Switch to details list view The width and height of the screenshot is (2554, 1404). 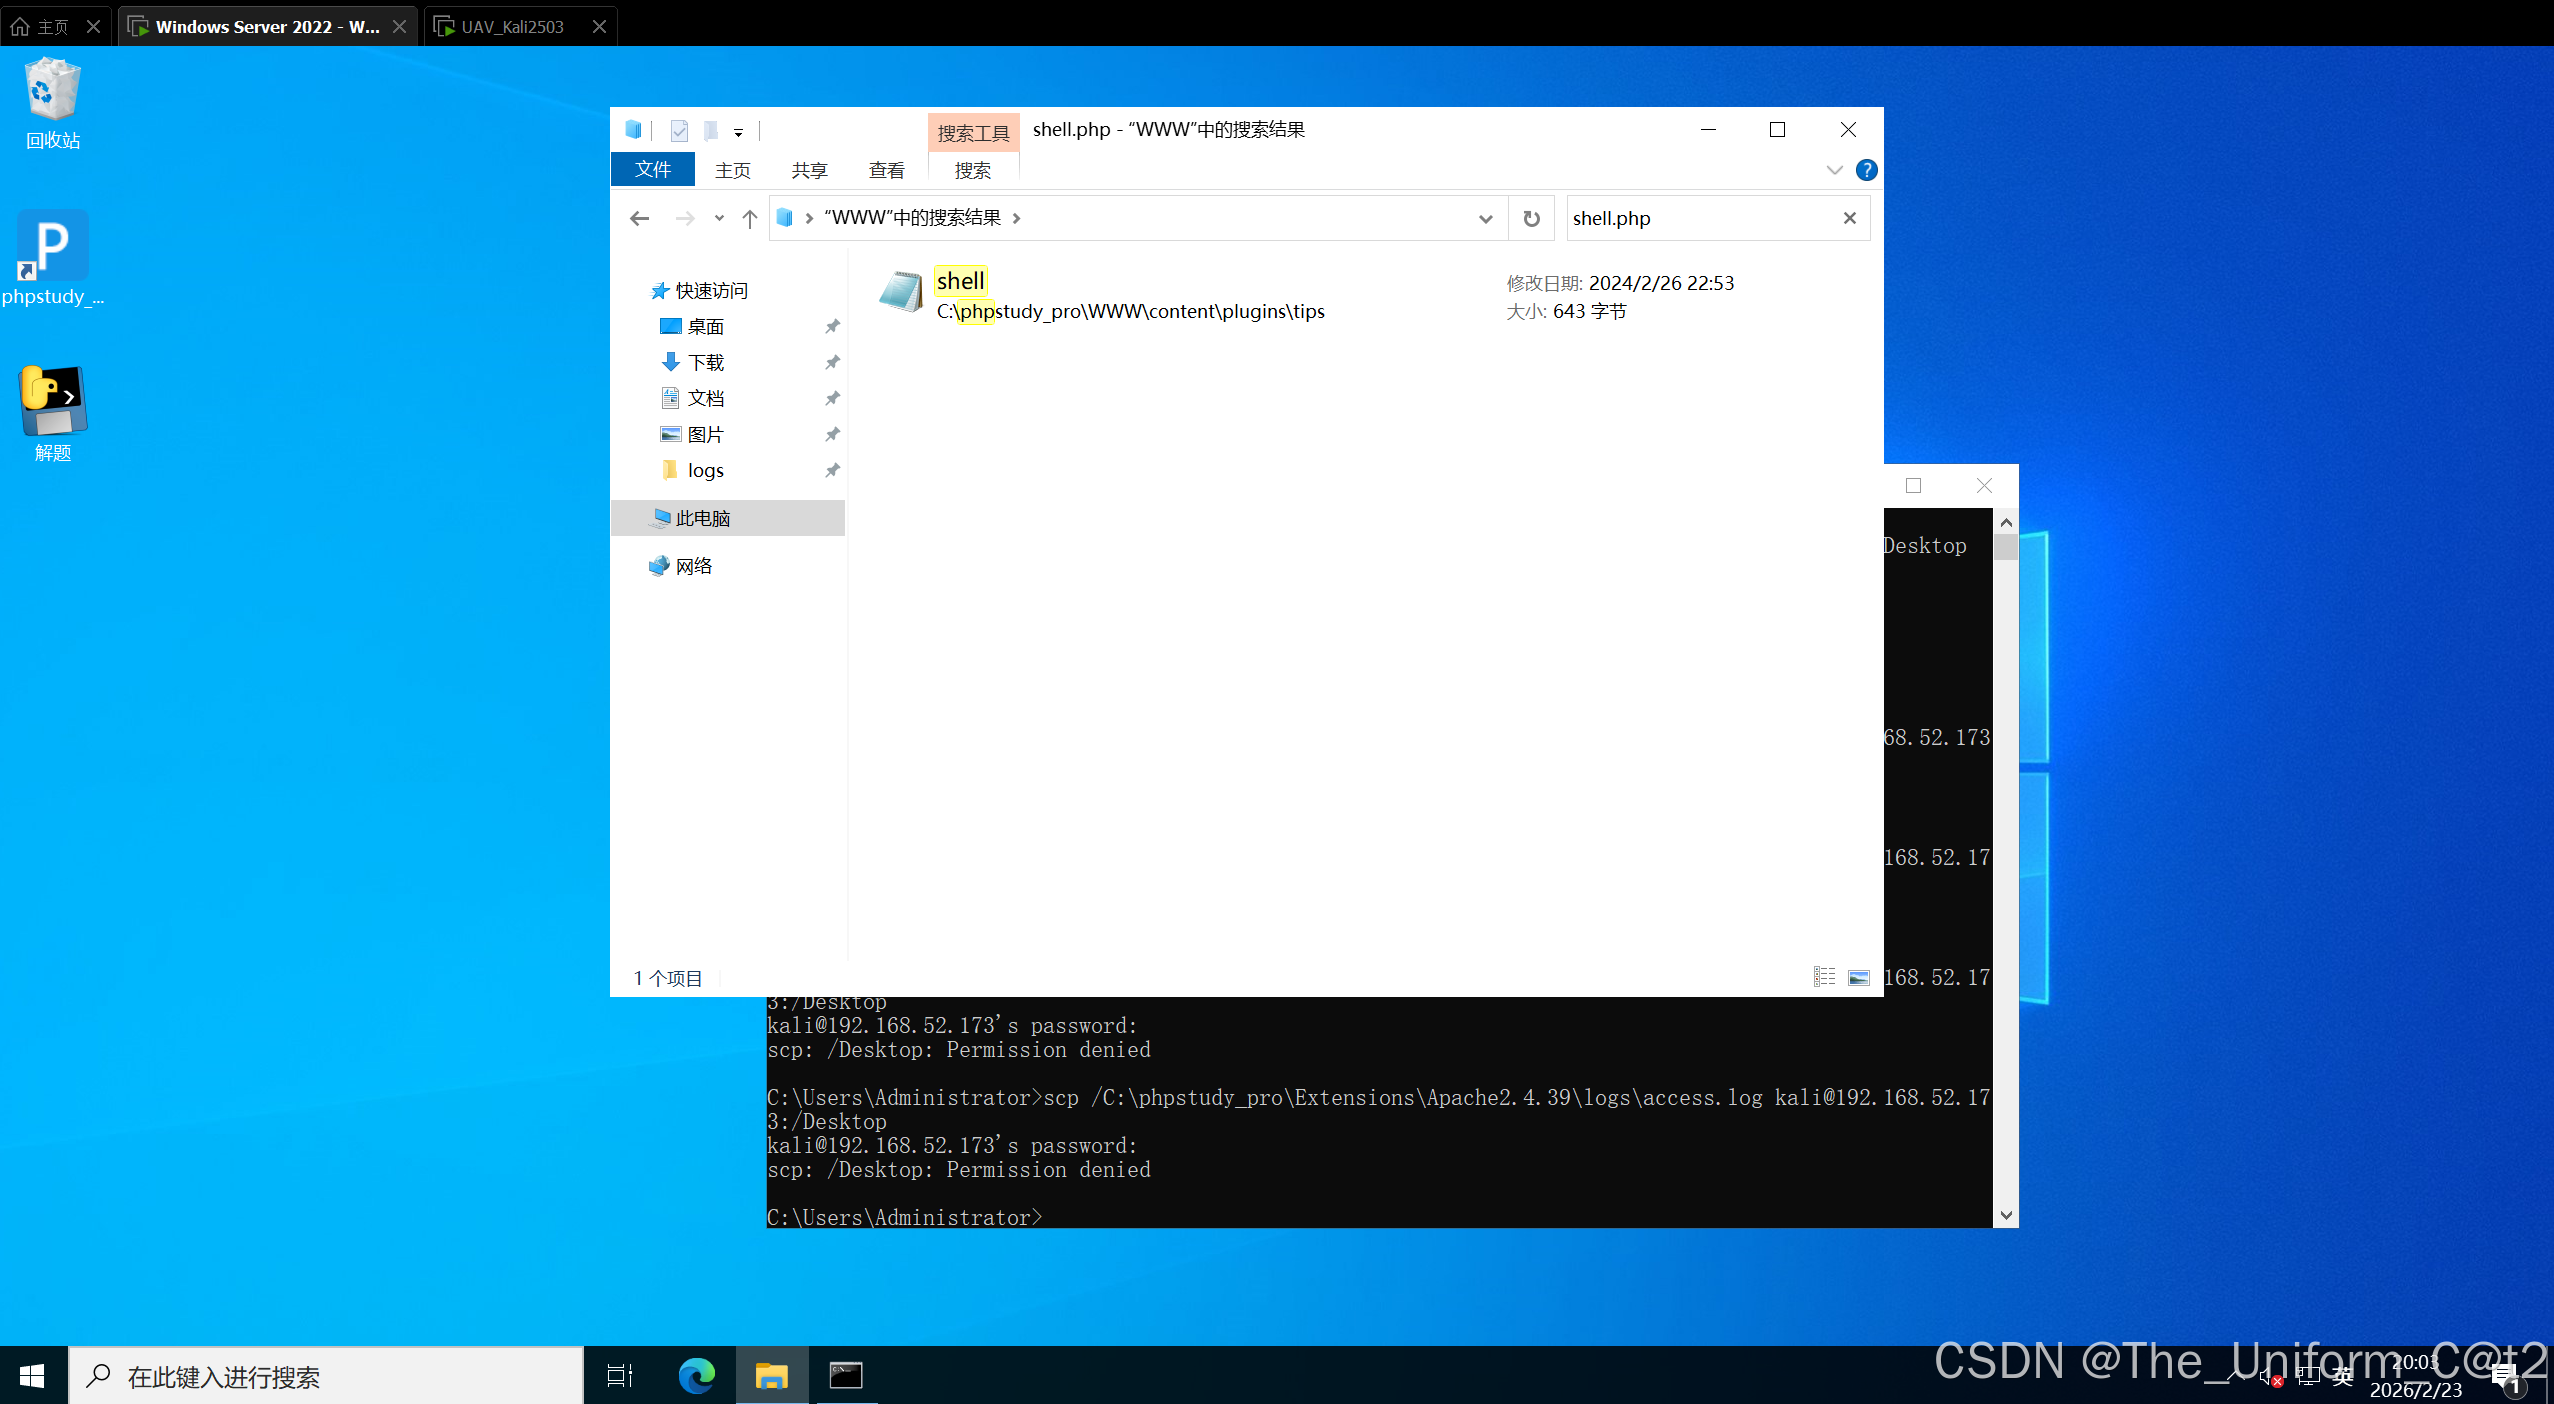point(1824,977)
